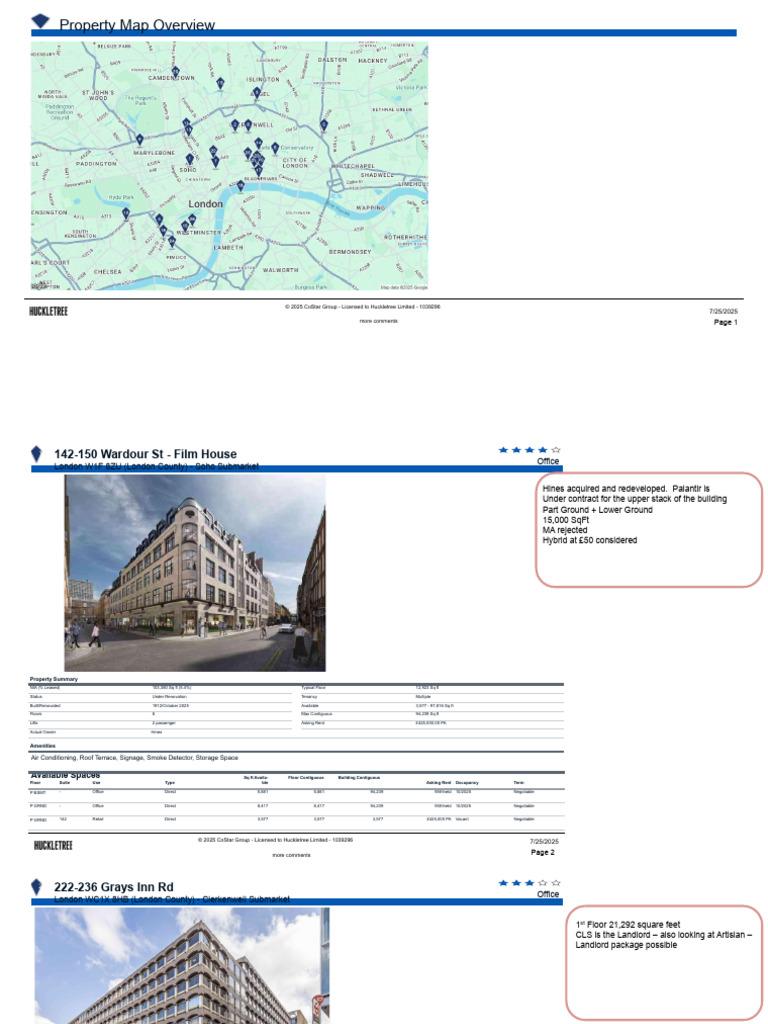
Task: Click the Property Map Overview heading
Action: pos(137,25)
